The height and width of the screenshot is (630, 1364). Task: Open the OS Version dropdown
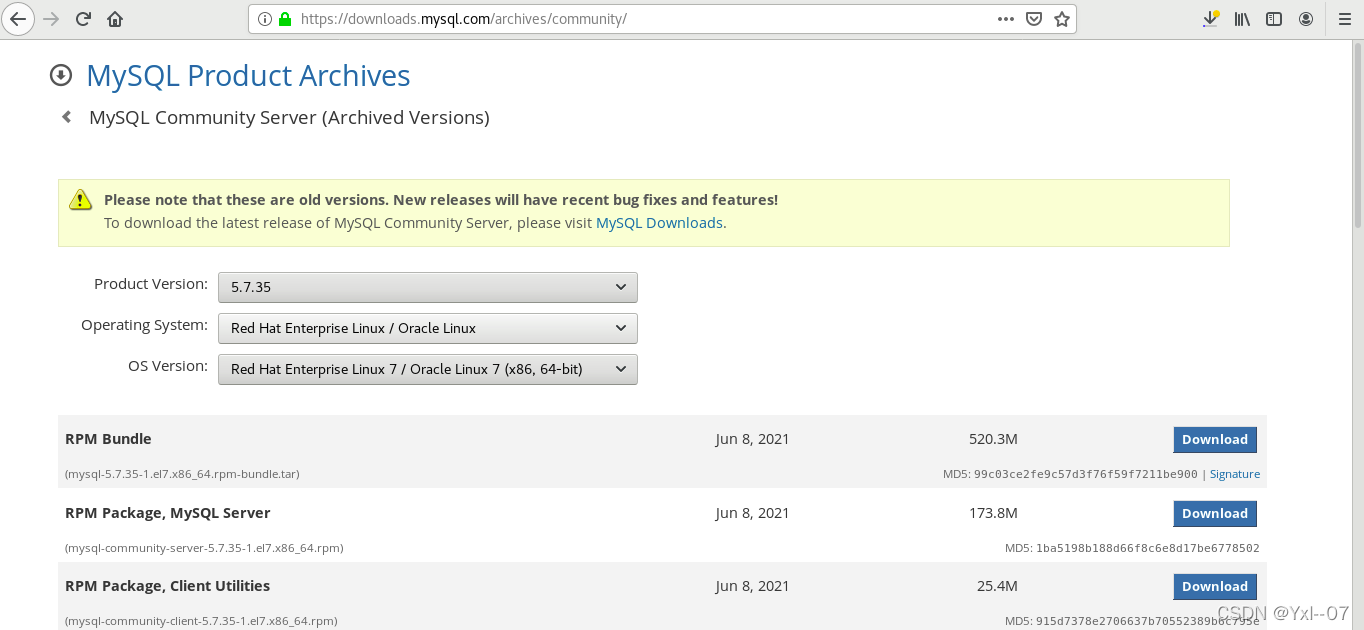pos(428,369)
